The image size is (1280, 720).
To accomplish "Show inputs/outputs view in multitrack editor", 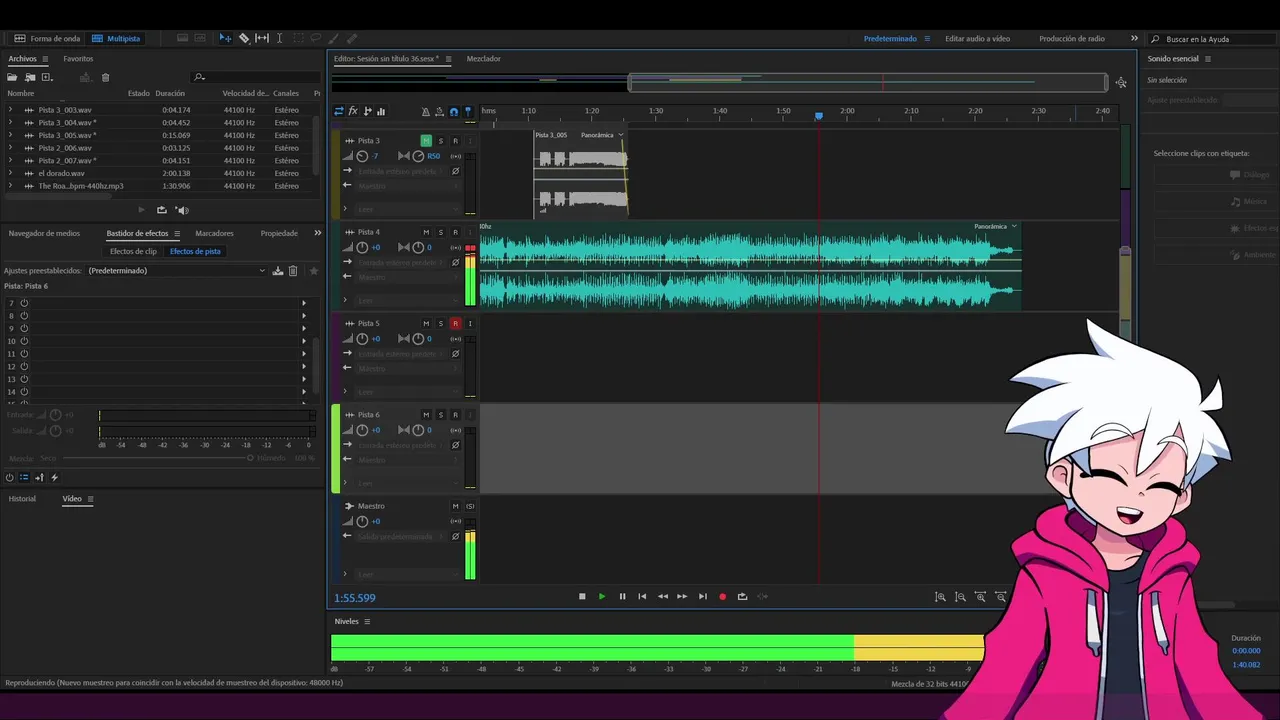I will [339, 111].
